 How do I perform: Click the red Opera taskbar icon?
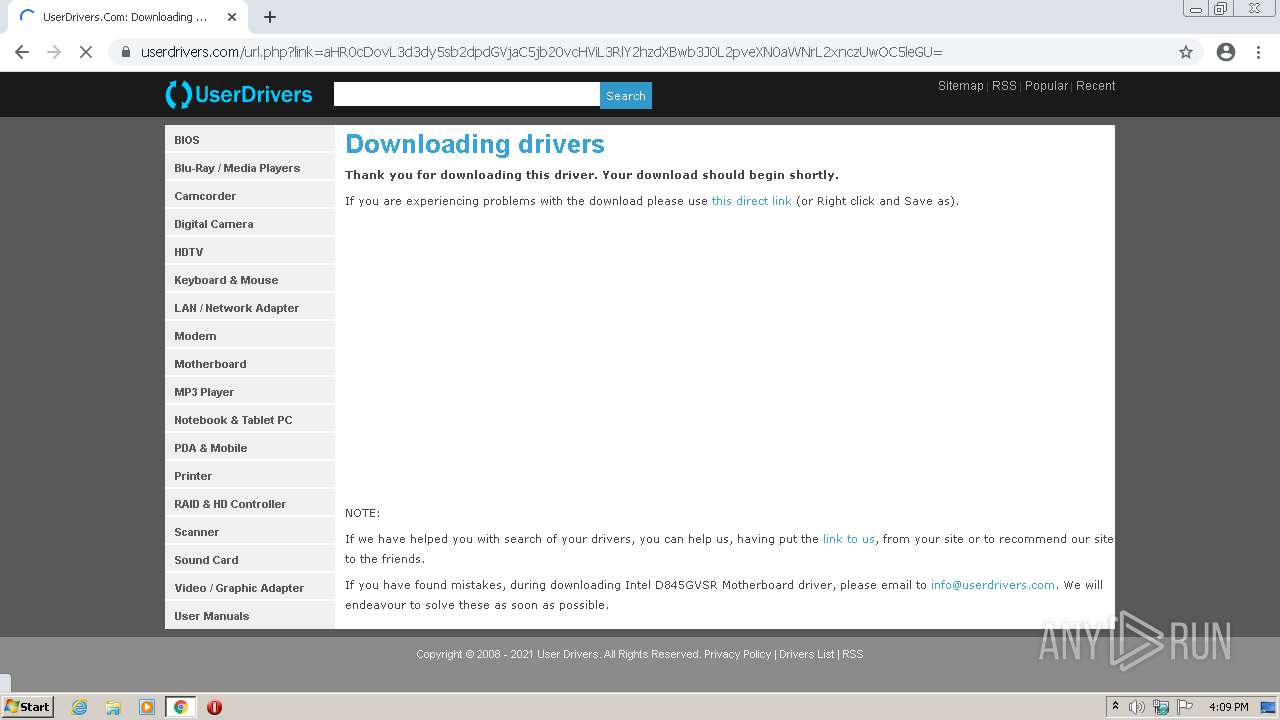tap(214, 707)
